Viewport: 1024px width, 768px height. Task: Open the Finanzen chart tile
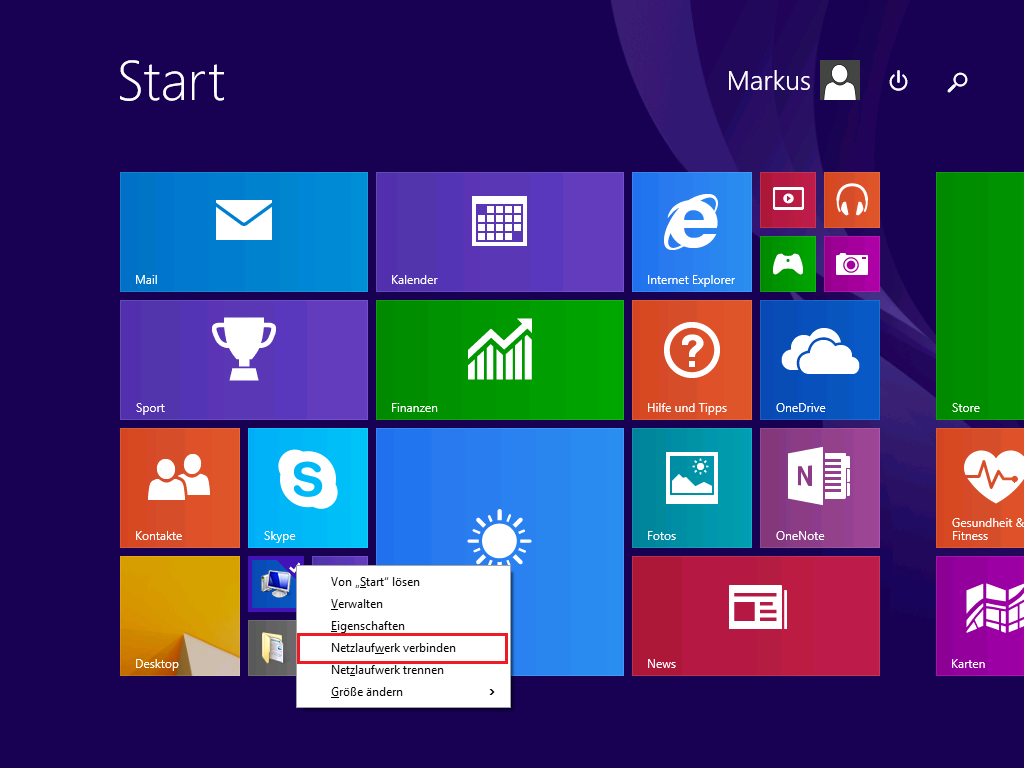click(500, 360)
